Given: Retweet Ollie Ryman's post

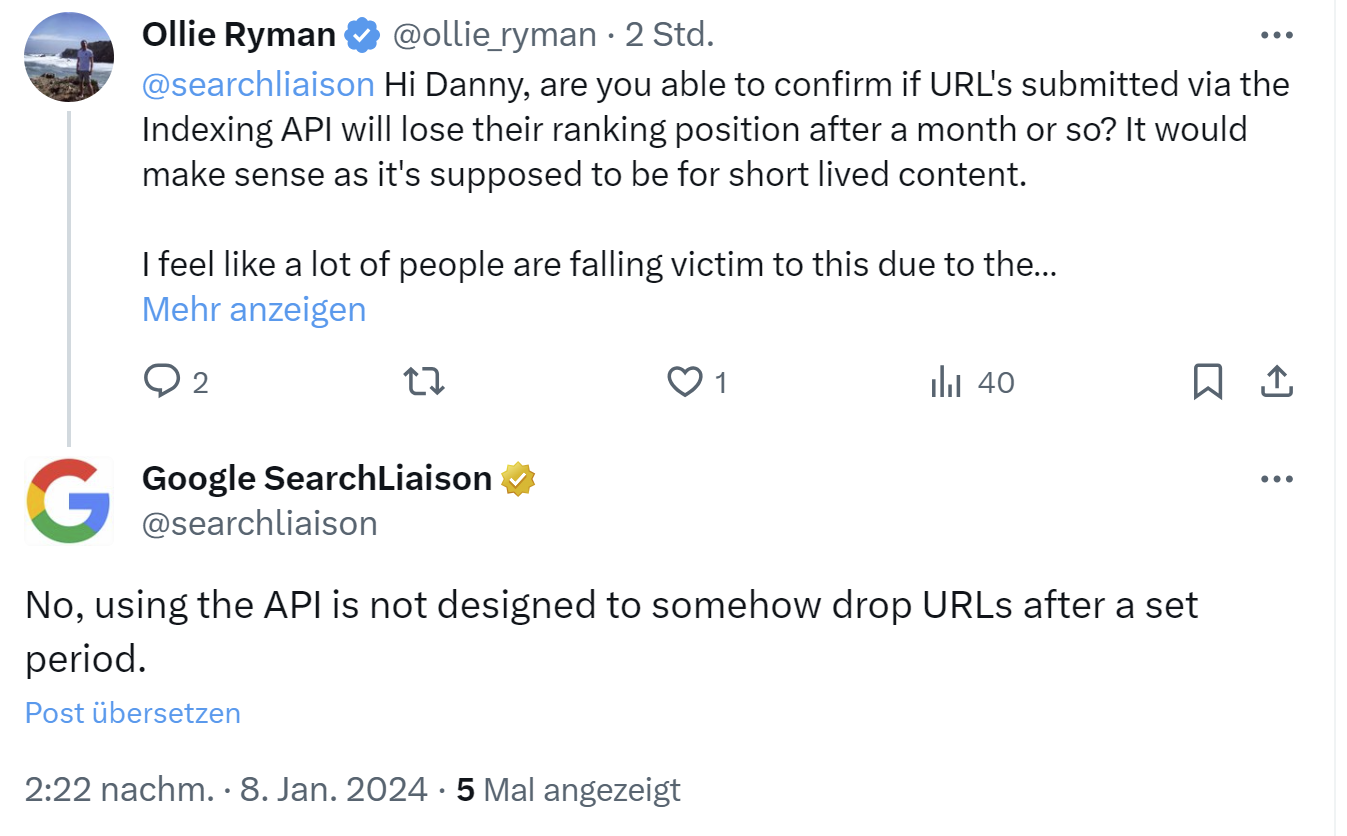Looking at the screenshot, I should (x=423, y=381).
